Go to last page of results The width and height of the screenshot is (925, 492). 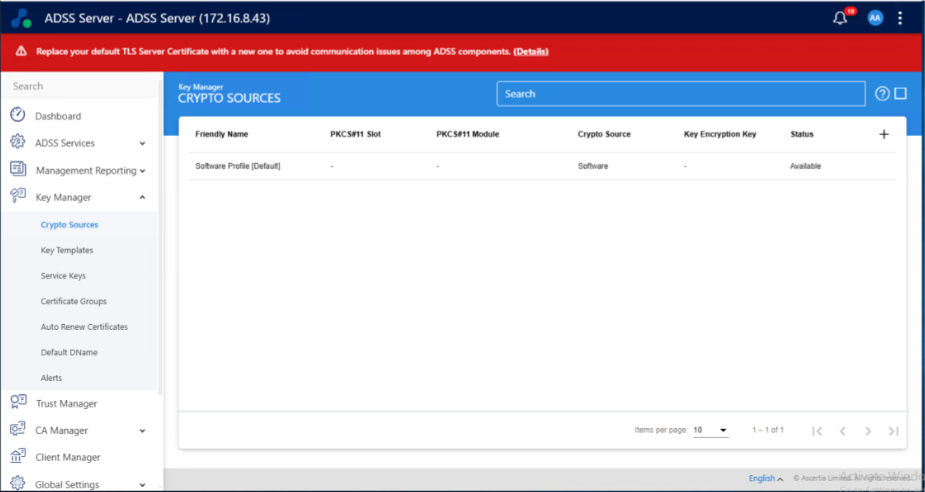click(x=893, y=431)
